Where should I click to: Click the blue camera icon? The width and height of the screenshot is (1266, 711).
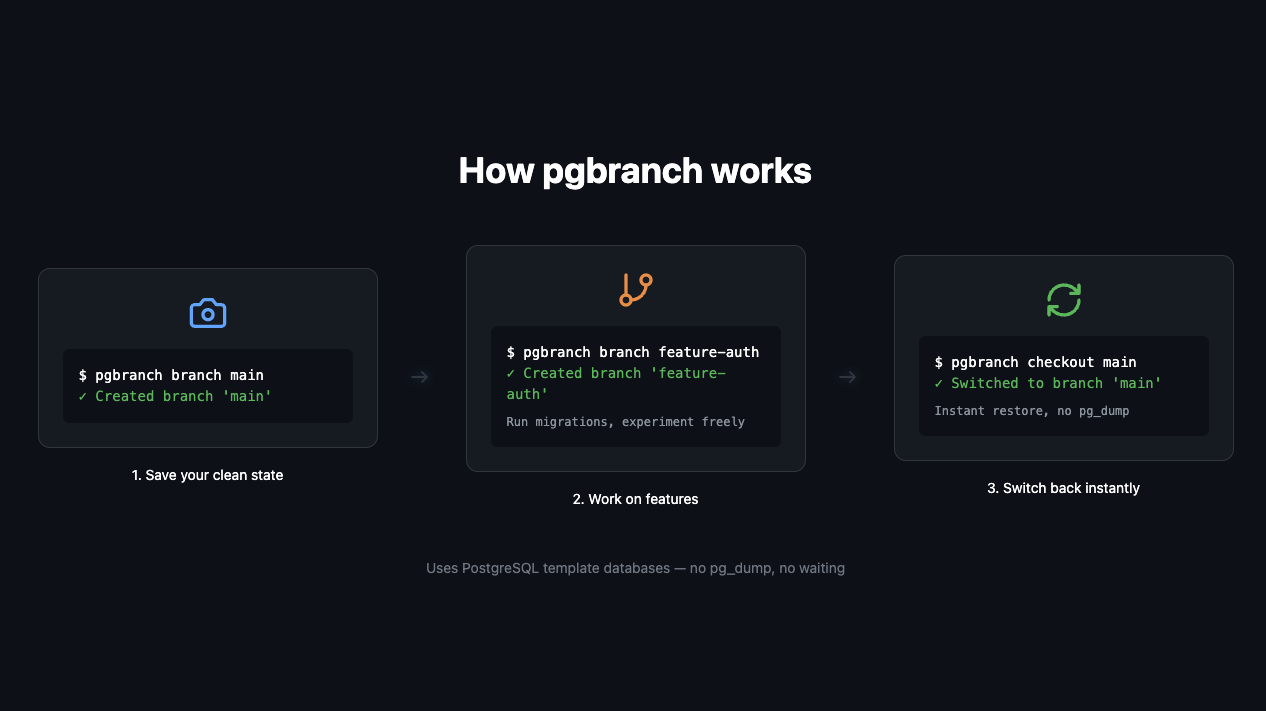208,313
